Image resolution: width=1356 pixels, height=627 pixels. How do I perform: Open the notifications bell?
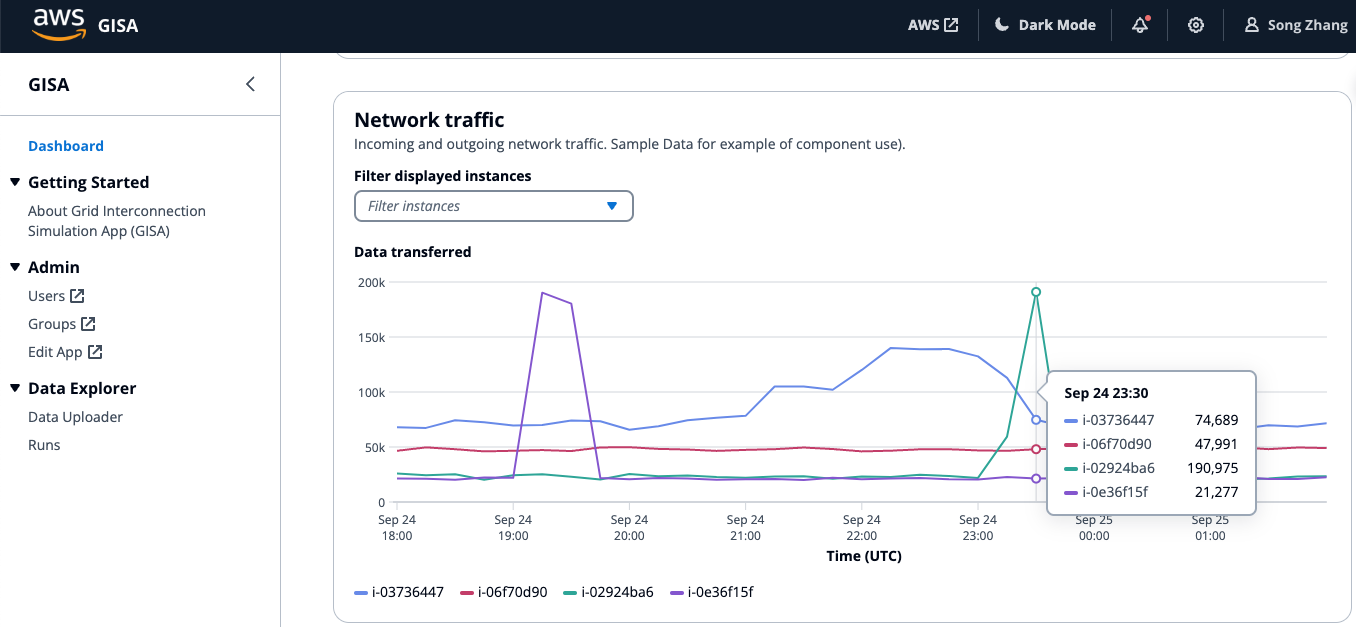(x=1140, y=24)
